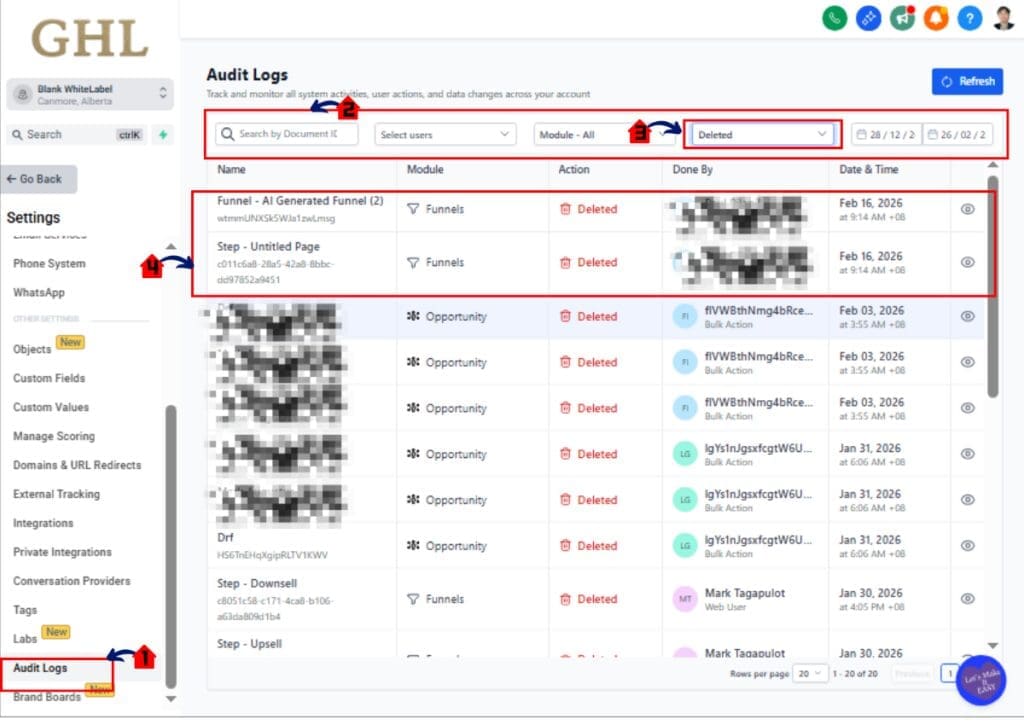
Task: Open the Deleted action filter dropdown
Action: (x=763, y=131)
